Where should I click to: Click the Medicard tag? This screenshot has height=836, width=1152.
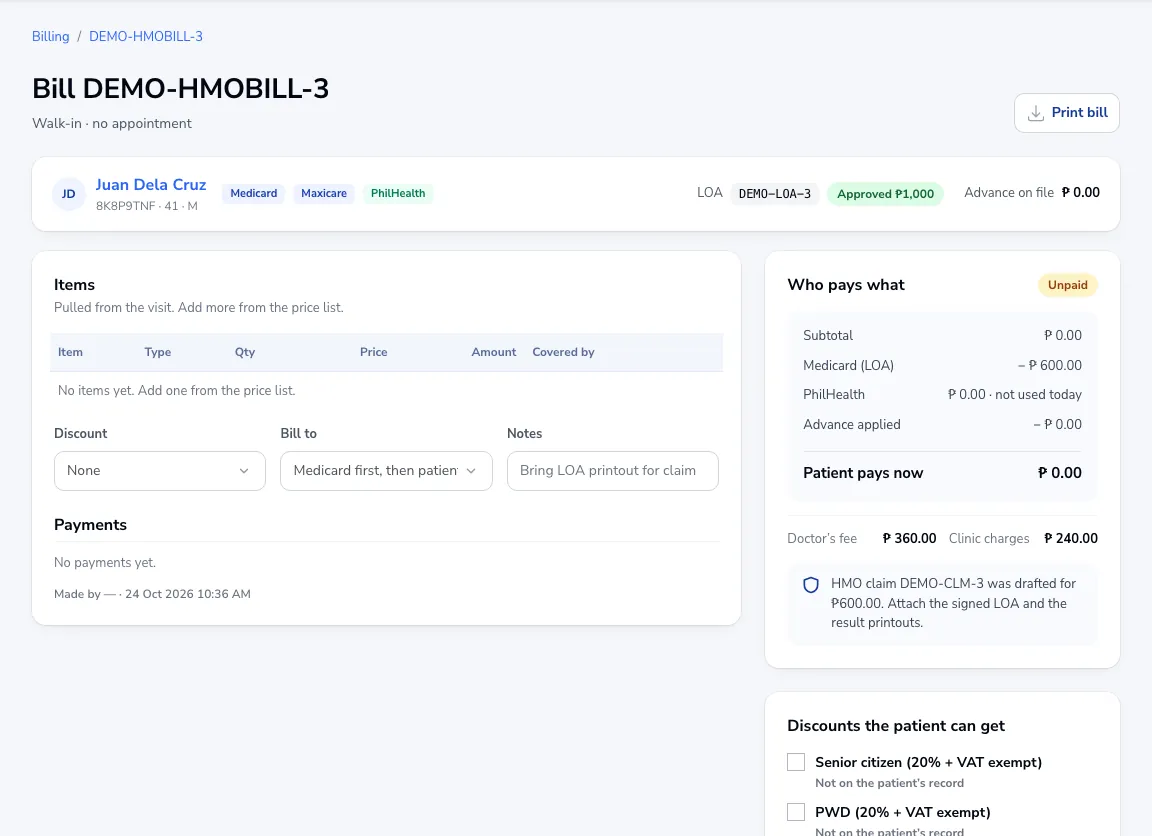tap(253, 193)
